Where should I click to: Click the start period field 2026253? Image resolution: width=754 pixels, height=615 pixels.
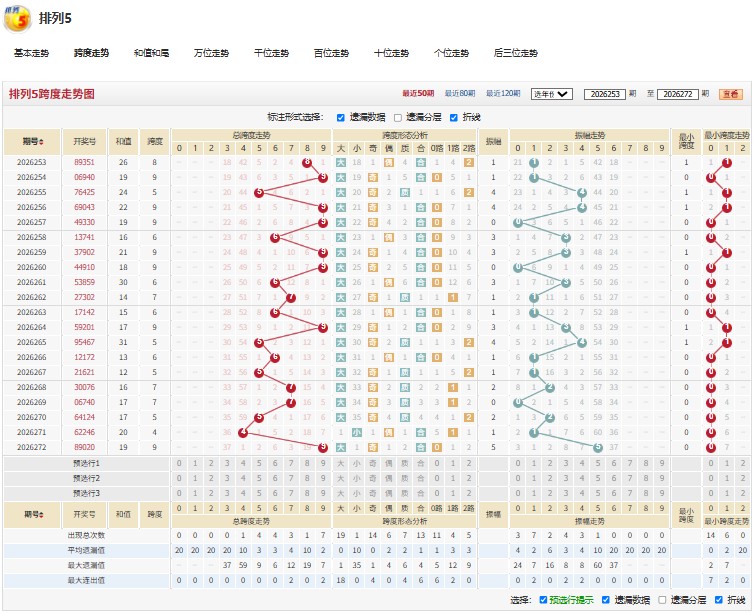pyautogui.click(x=605, y=94)
